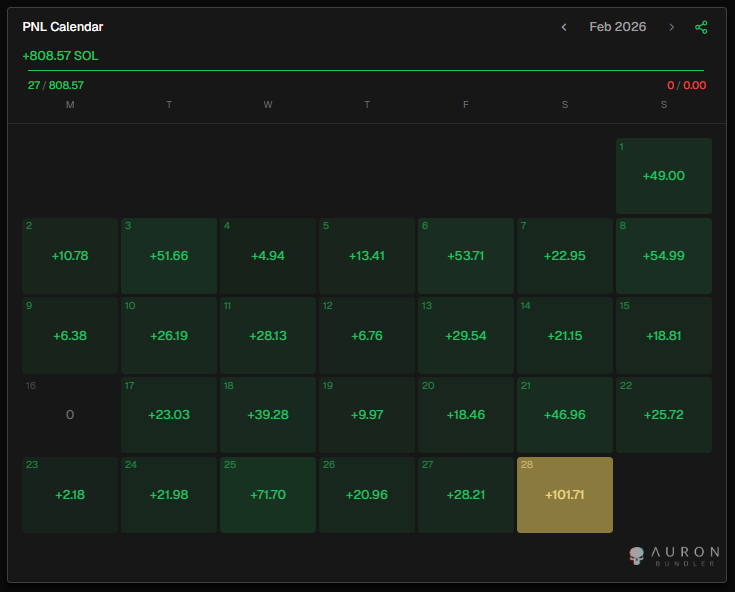Select day 21 showing +46.96
The image size is (735, 592).
(x=565, y=415)
